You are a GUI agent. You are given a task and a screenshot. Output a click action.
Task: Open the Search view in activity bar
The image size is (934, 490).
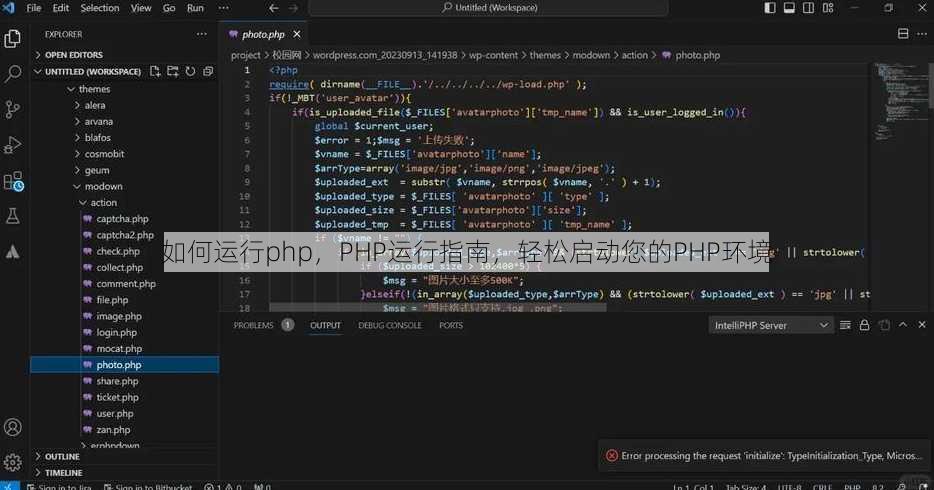click(x=13, y=74)
